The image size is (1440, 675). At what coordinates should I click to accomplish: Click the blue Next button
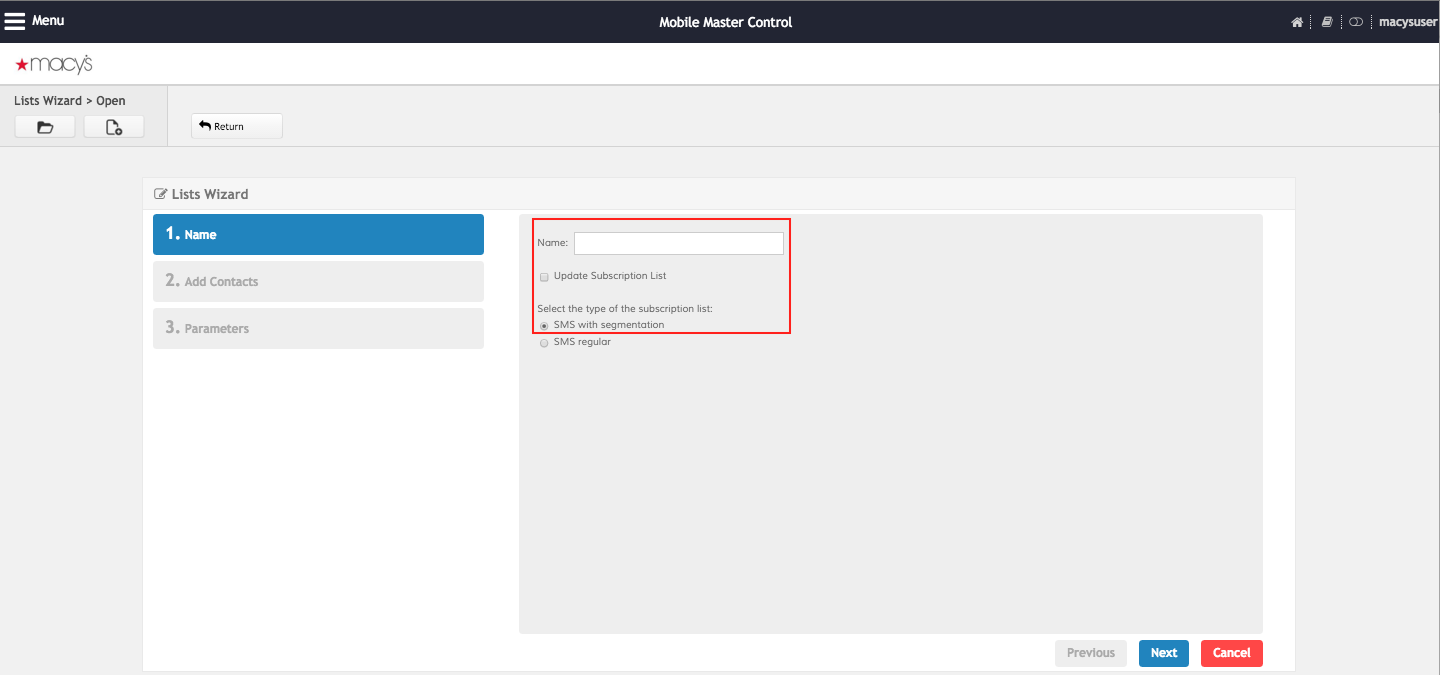[1163, 653]
